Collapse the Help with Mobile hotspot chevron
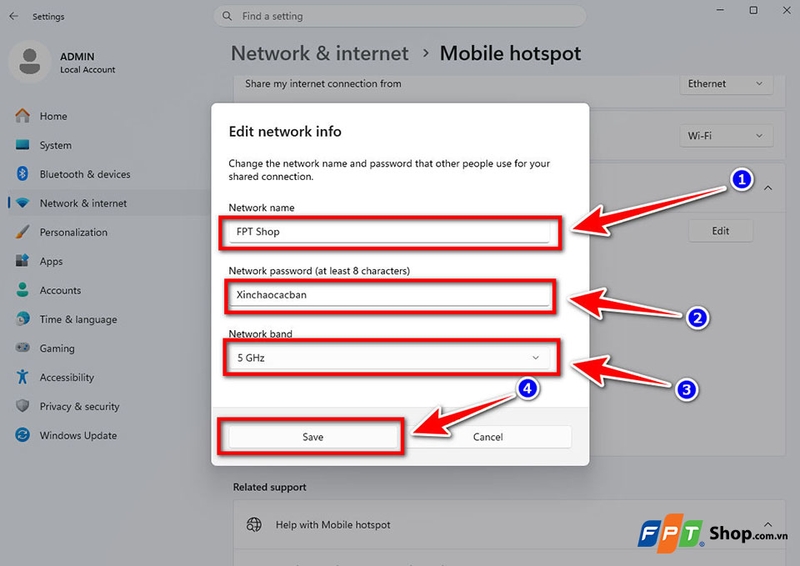This screenshot has width=800, height=566. click(x=768, y=524)
